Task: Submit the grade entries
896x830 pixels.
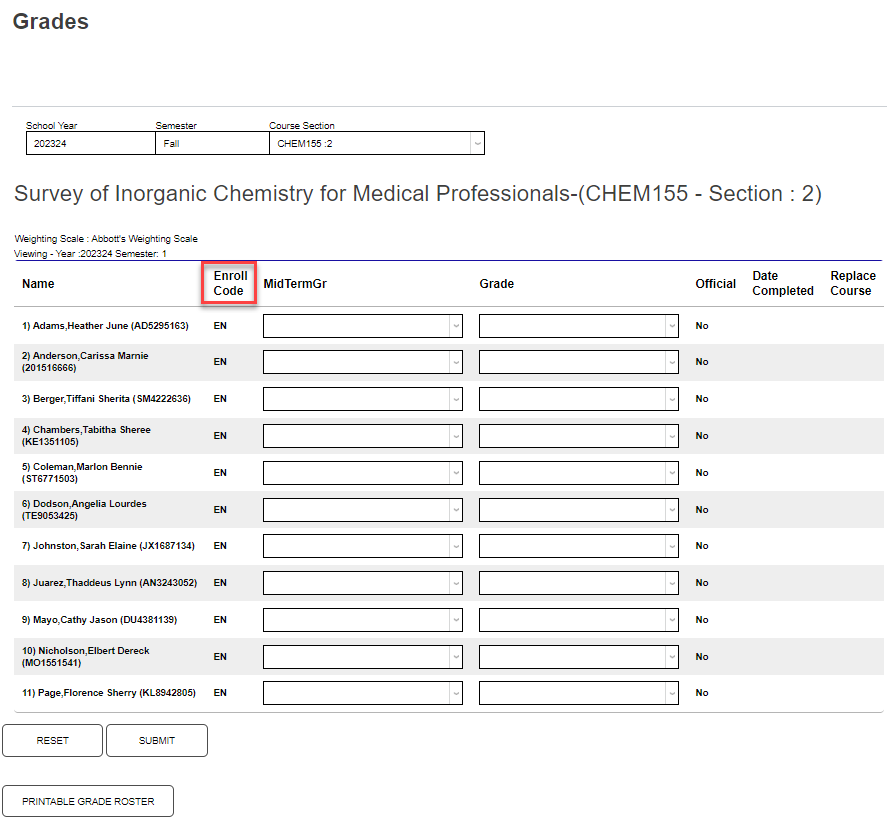Action: tap(156, 740)
